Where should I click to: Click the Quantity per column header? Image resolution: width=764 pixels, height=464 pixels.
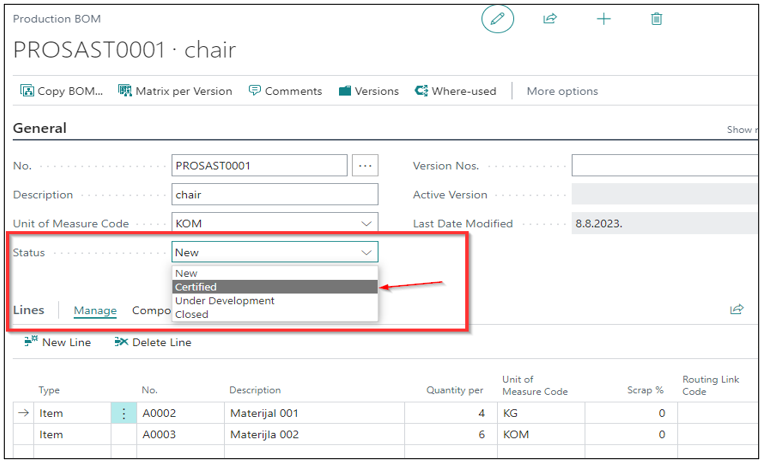[455, 390]
